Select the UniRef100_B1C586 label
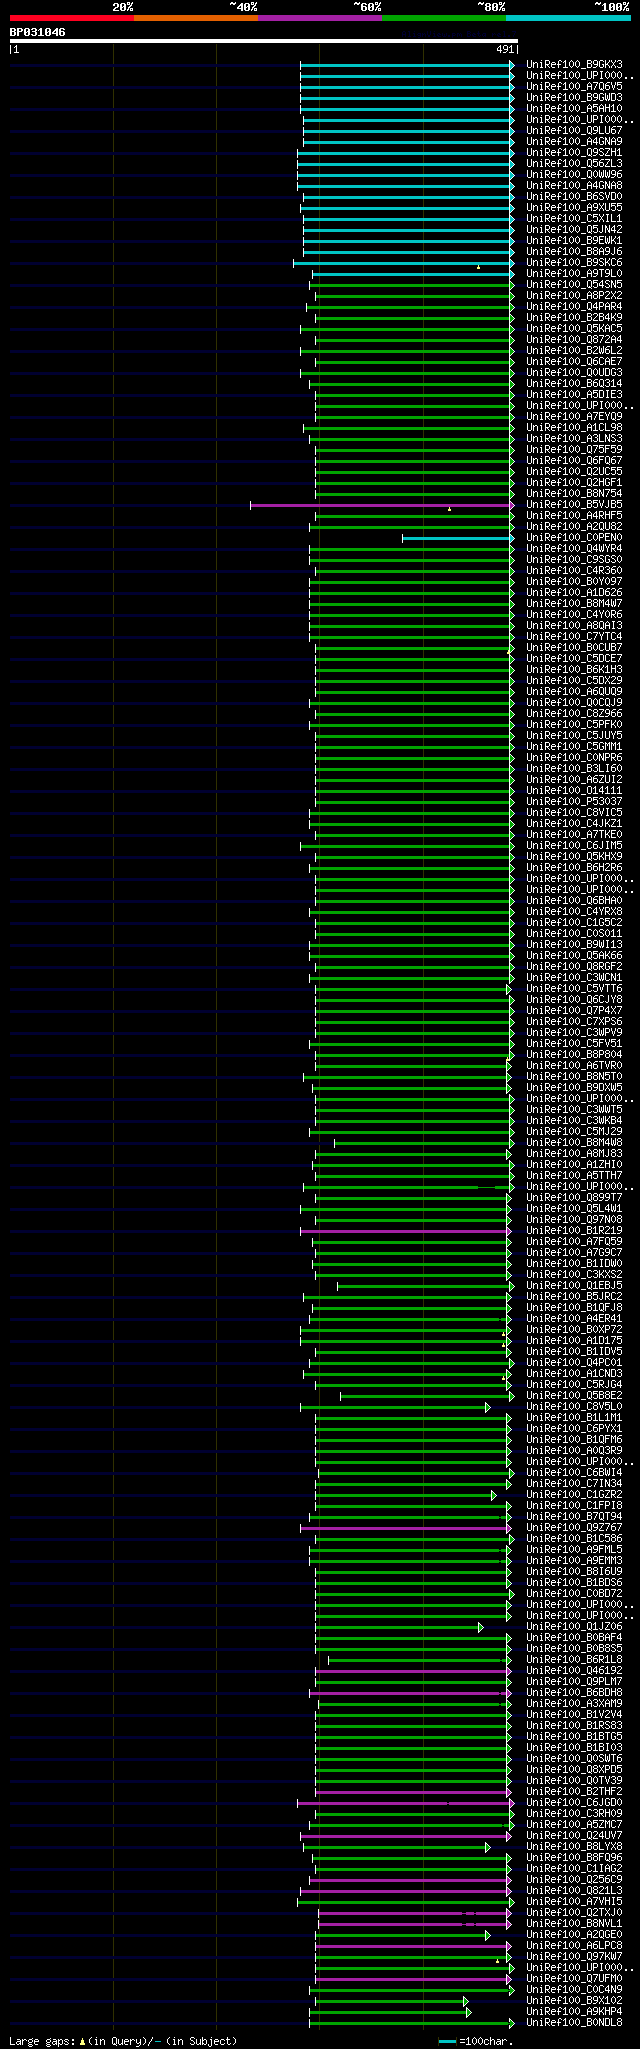Viewport: 640px width, 2049px height. 574,1539
